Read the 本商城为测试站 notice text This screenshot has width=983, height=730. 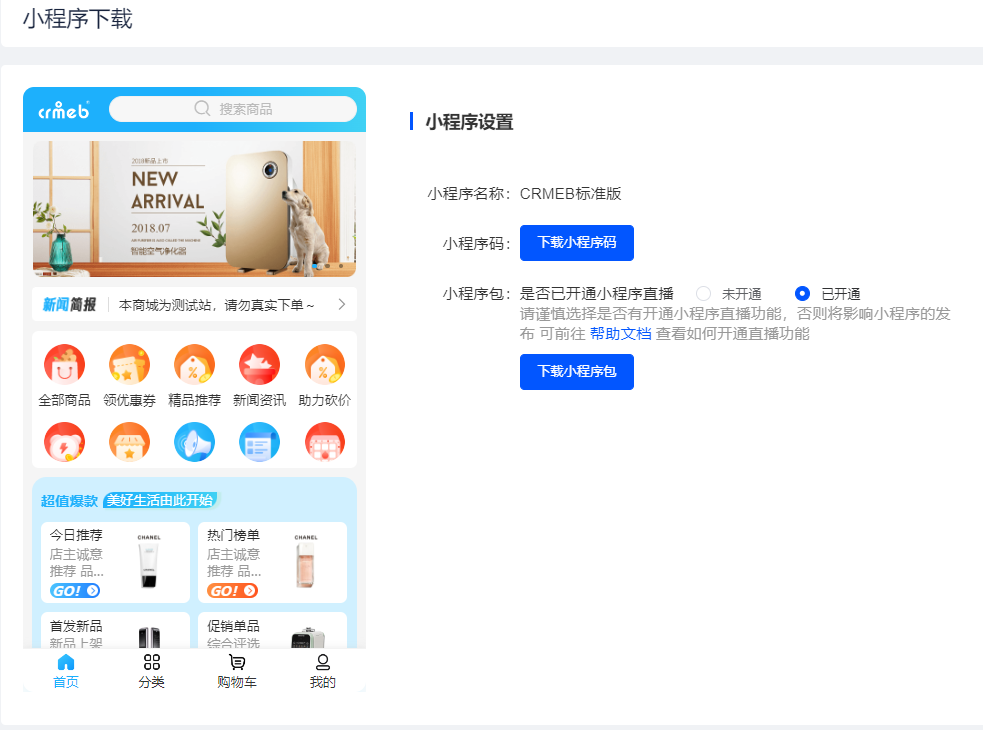pyautogui.click(x=216, y=305)
